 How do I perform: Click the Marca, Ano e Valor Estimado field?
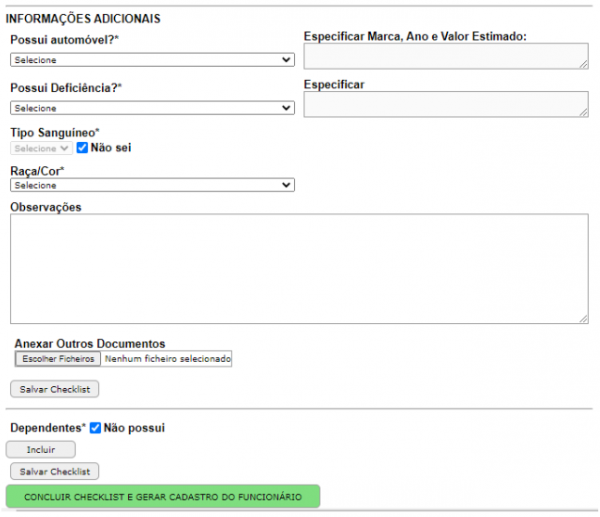click(x=446, y=57)
